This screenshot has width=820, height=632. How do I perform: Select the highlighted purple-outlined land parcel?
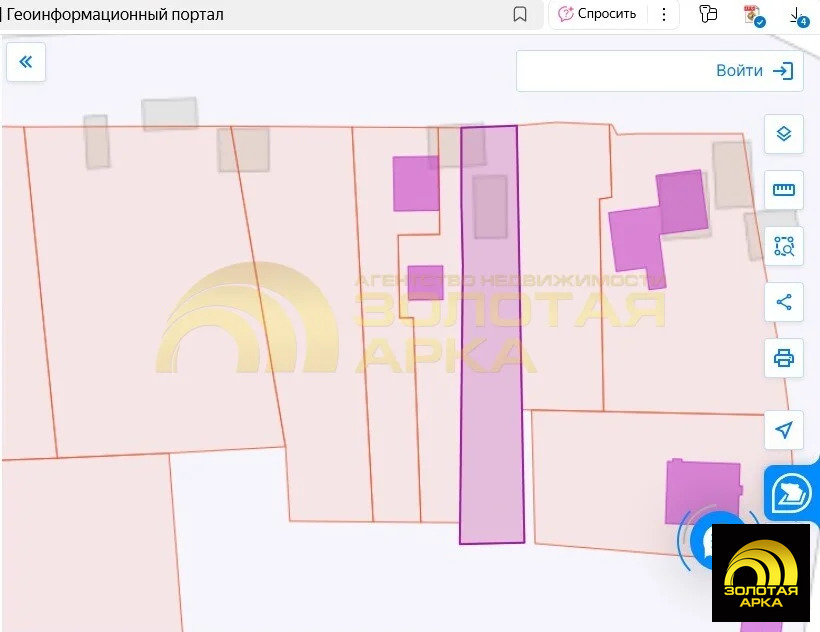pos(490,400)
